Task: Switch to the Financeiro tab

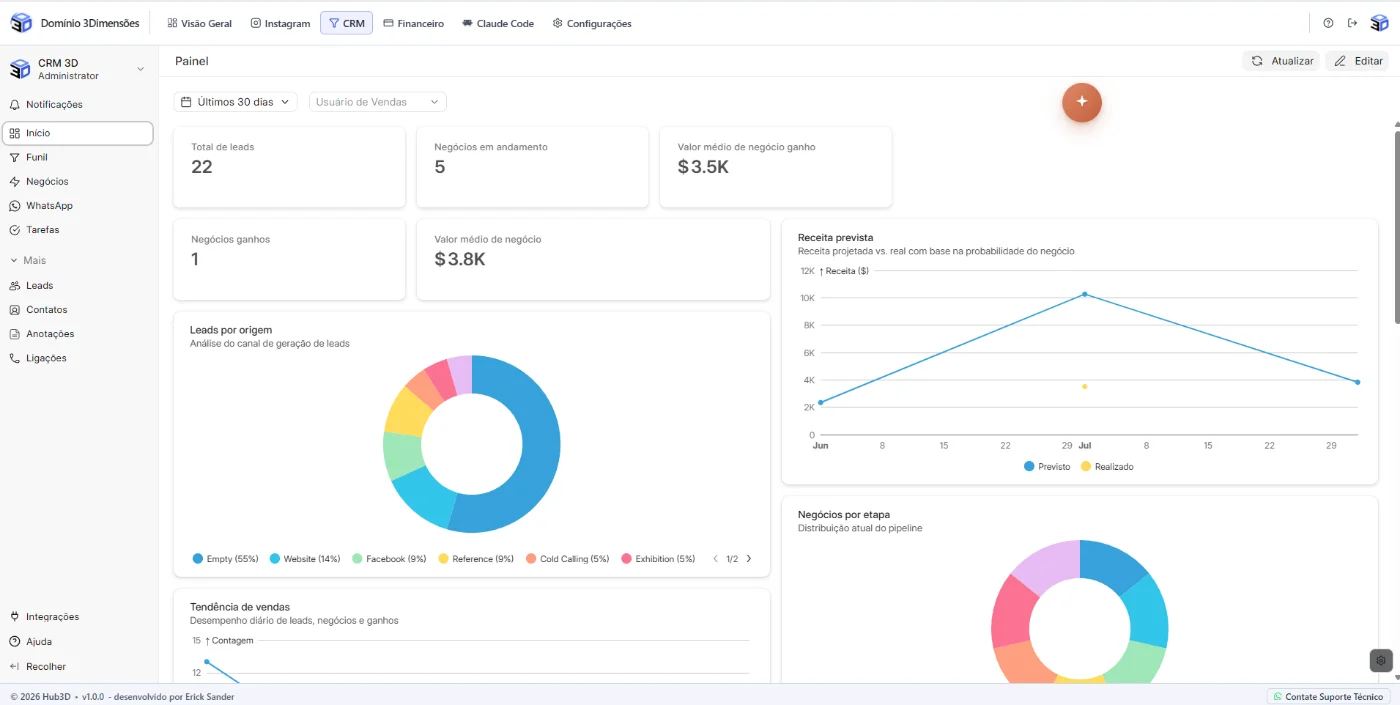Action: pos(414,23)
